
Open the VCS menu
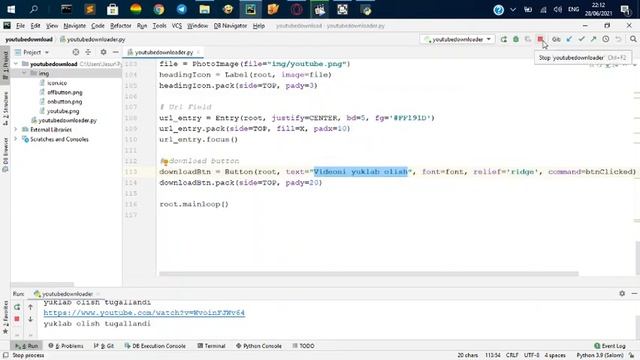[x=177, y=26]
